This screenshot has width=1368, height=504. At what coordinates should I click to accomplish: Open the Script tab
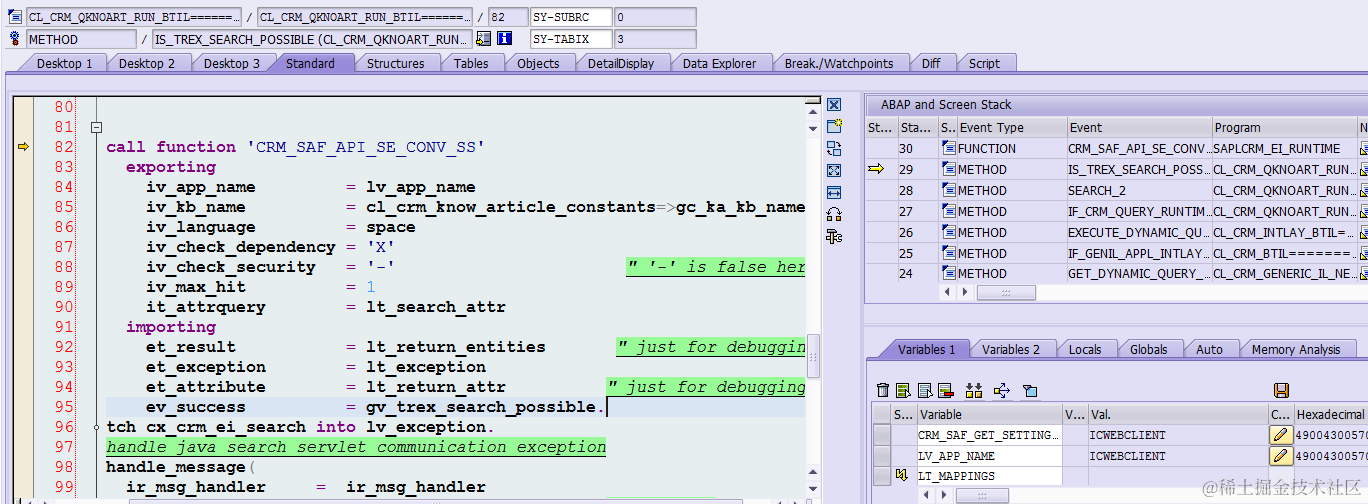[x=984, y=63]
